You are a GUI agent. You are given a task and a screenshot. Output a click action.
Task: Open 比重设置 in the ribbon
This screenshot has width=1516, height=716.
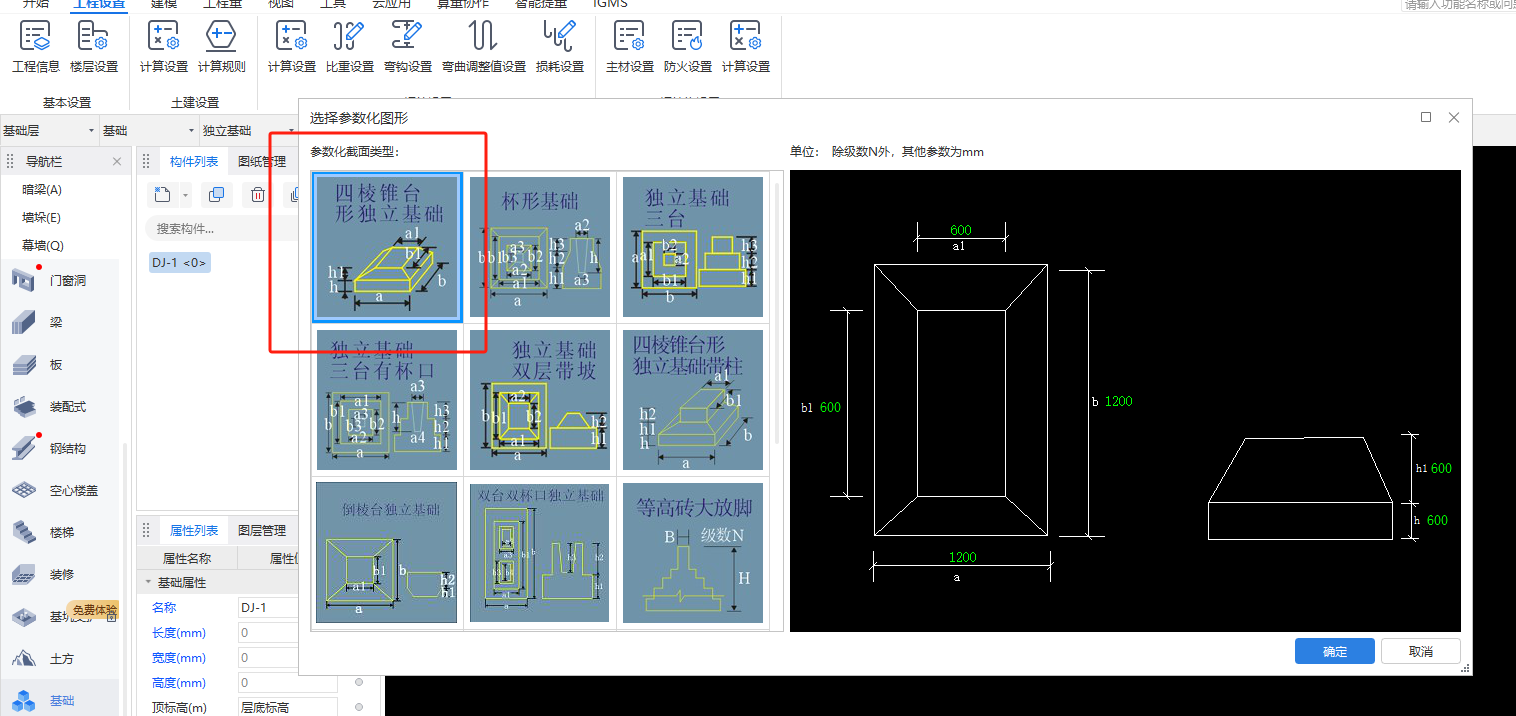(x=350, y=48)
